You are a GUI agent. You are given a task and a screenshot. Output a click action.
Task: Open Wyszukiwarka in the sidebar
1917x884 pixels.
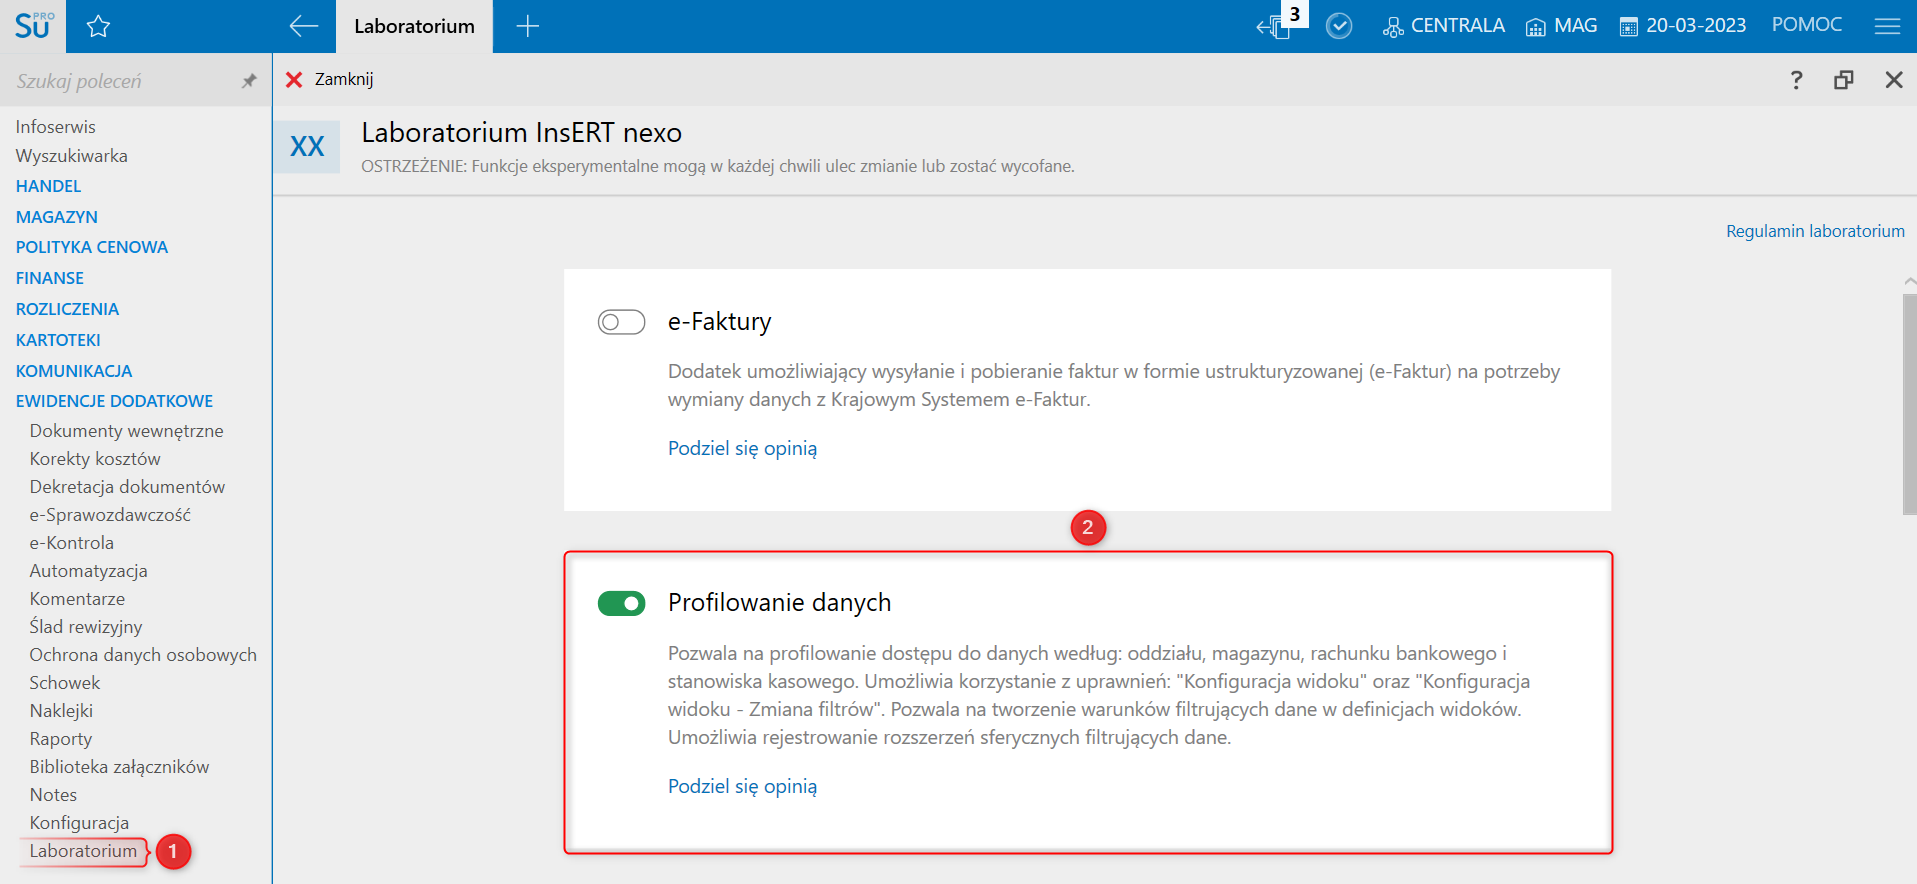[x=72, y=156]
